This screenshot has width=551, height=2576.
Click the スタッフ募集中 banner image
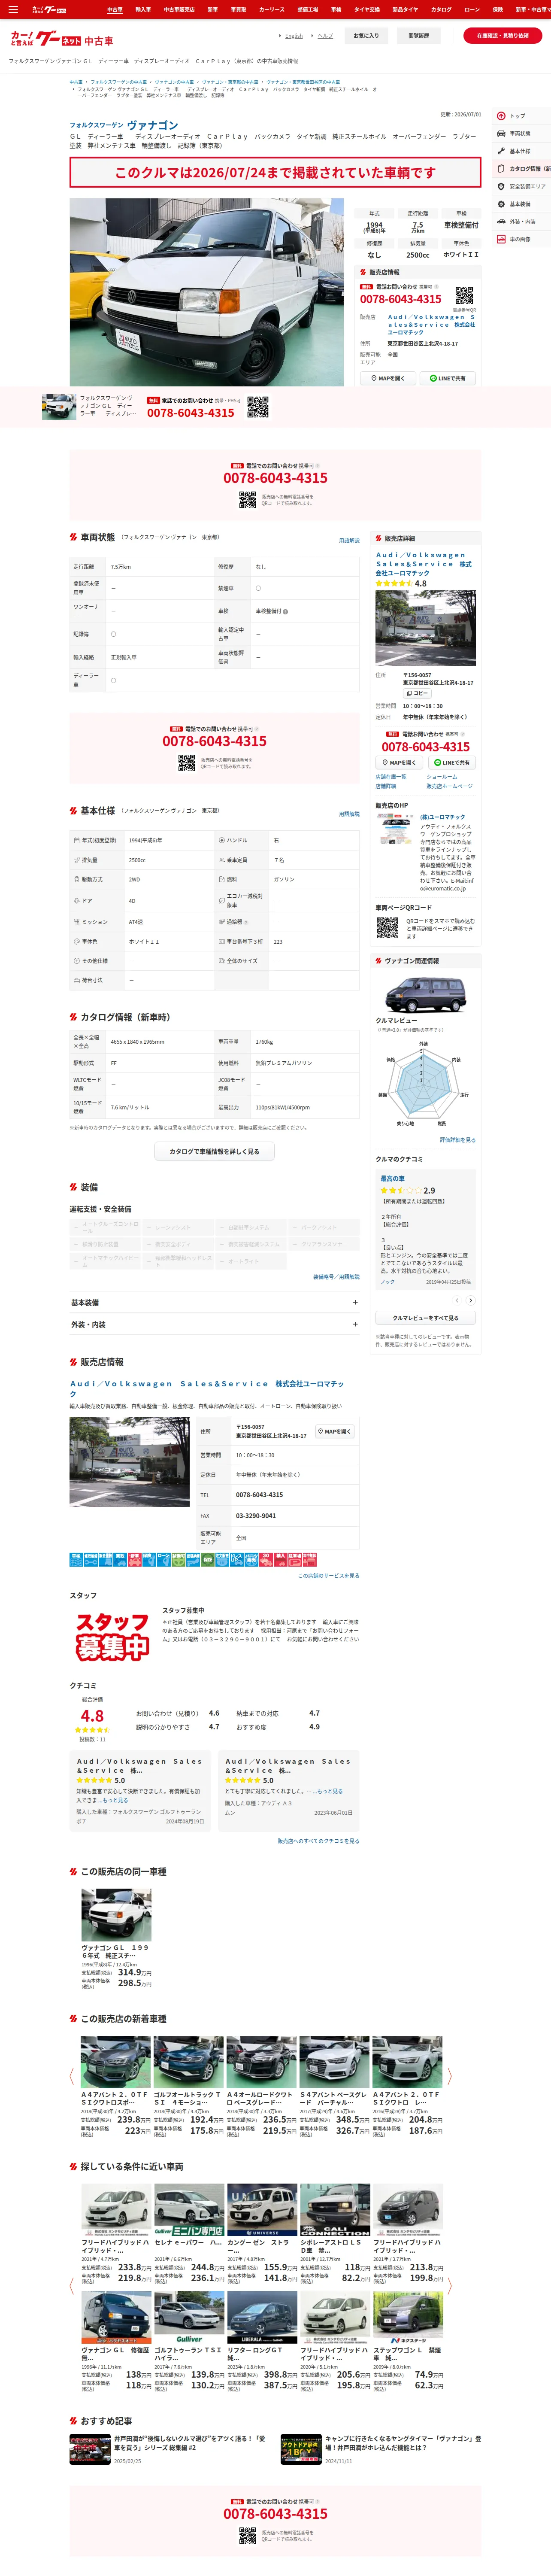pos(112,1636)
